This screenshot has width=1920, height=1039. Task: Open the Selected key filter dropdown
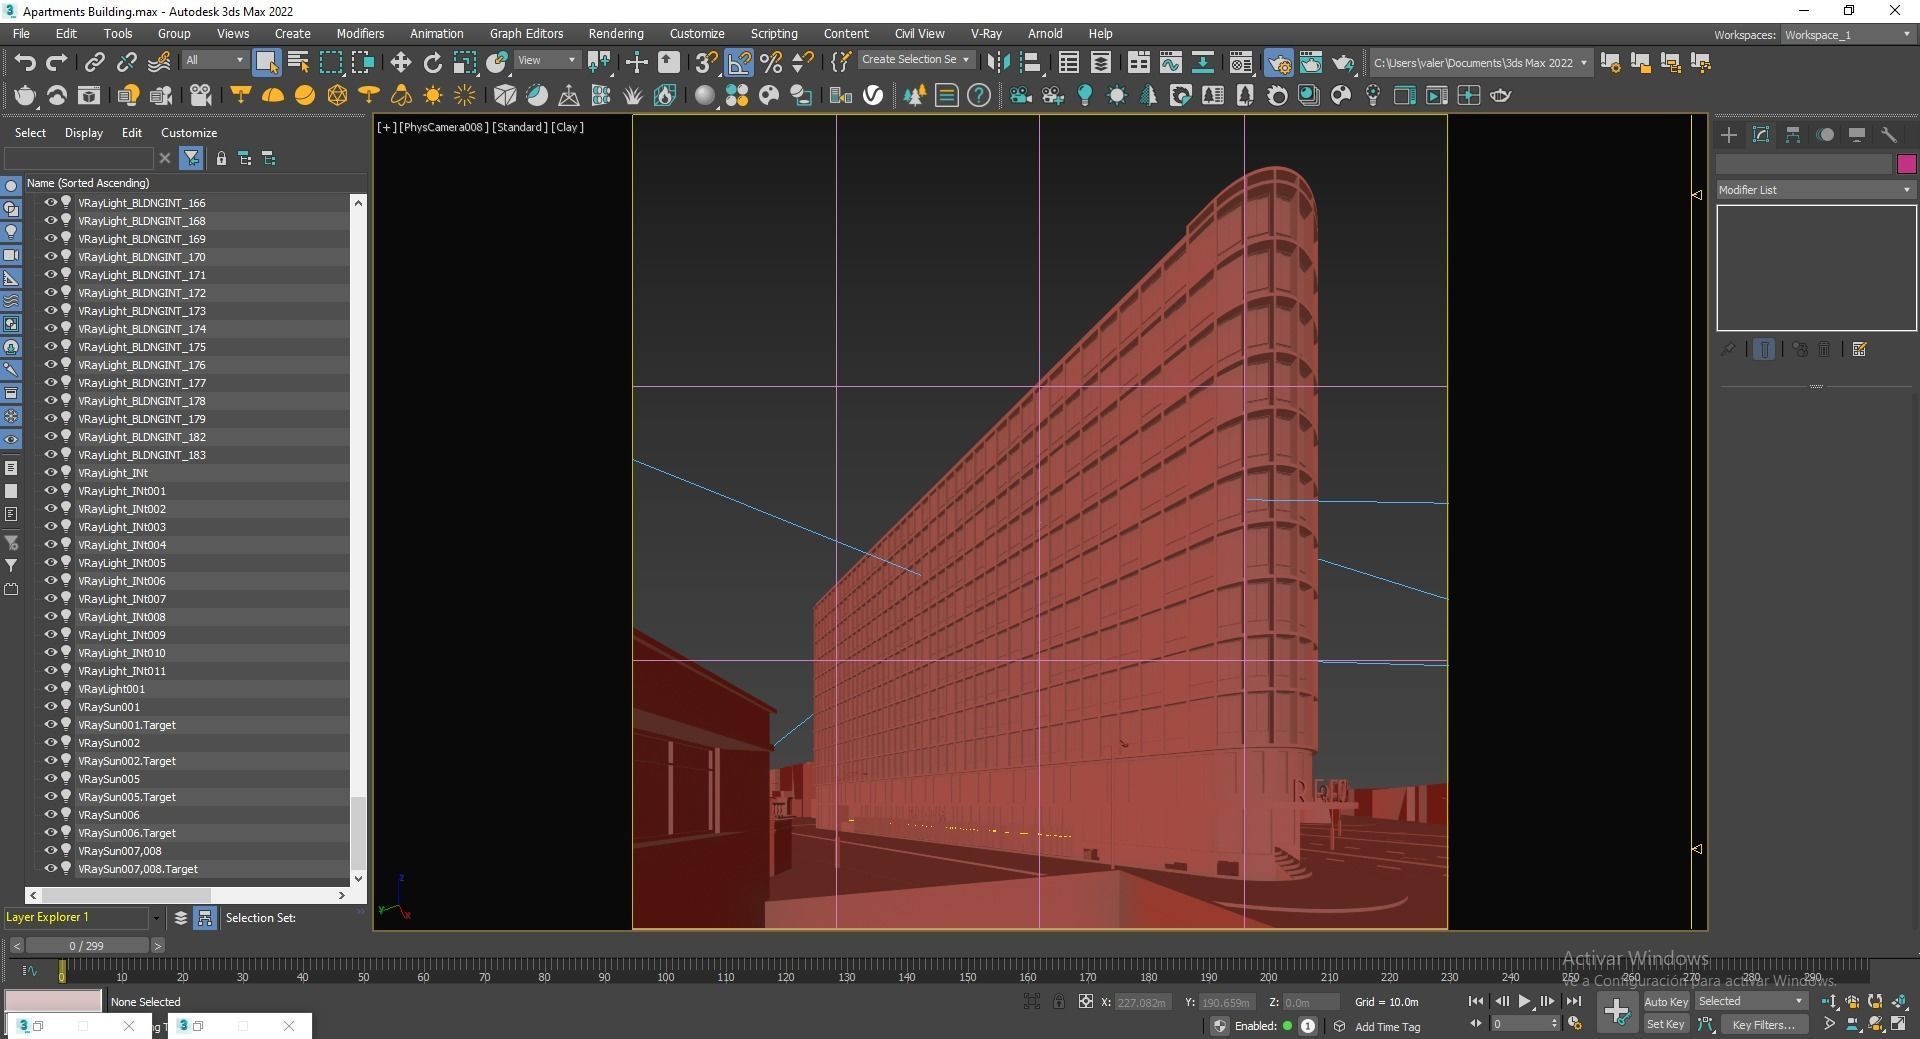(x=1750, y=1001)
